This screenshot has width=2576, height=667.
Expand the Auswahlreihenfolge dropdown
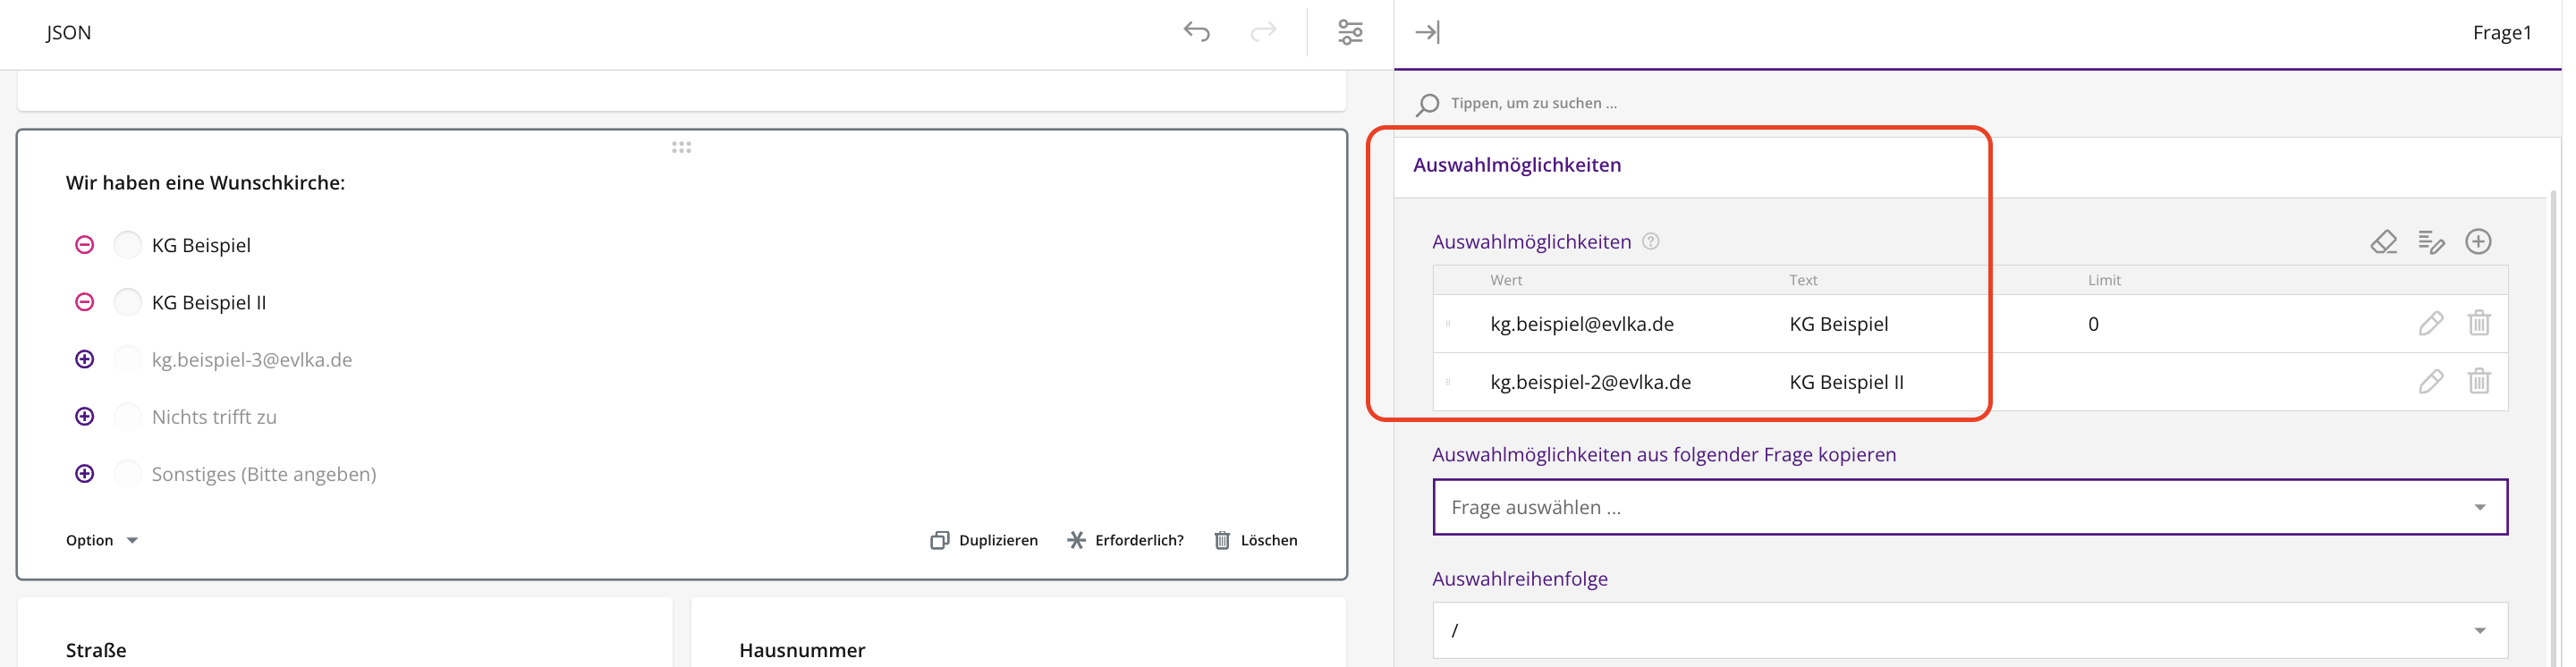(1969, 630)
